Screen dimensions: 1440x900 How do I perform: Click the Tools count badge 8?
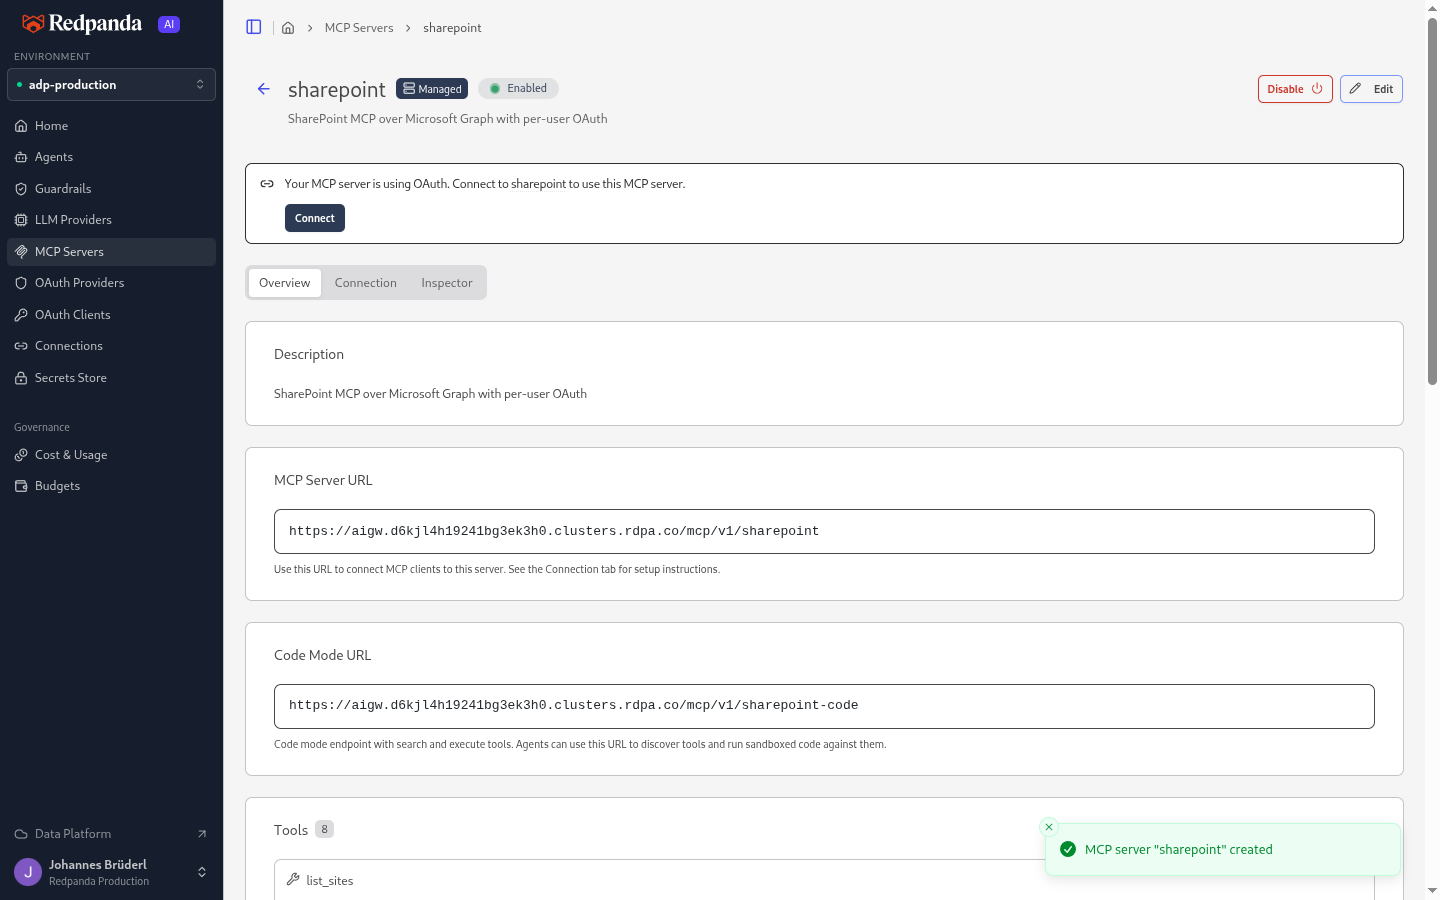point(324,829)
